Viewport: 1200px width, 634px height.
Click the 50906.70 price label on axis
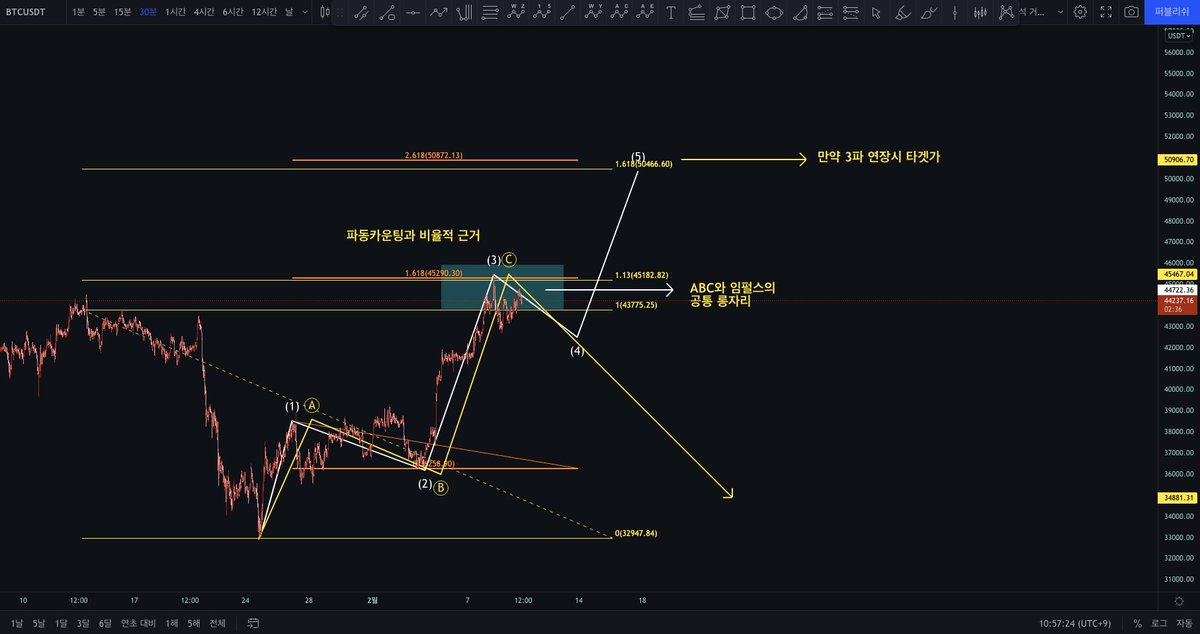coord(1178,159)
